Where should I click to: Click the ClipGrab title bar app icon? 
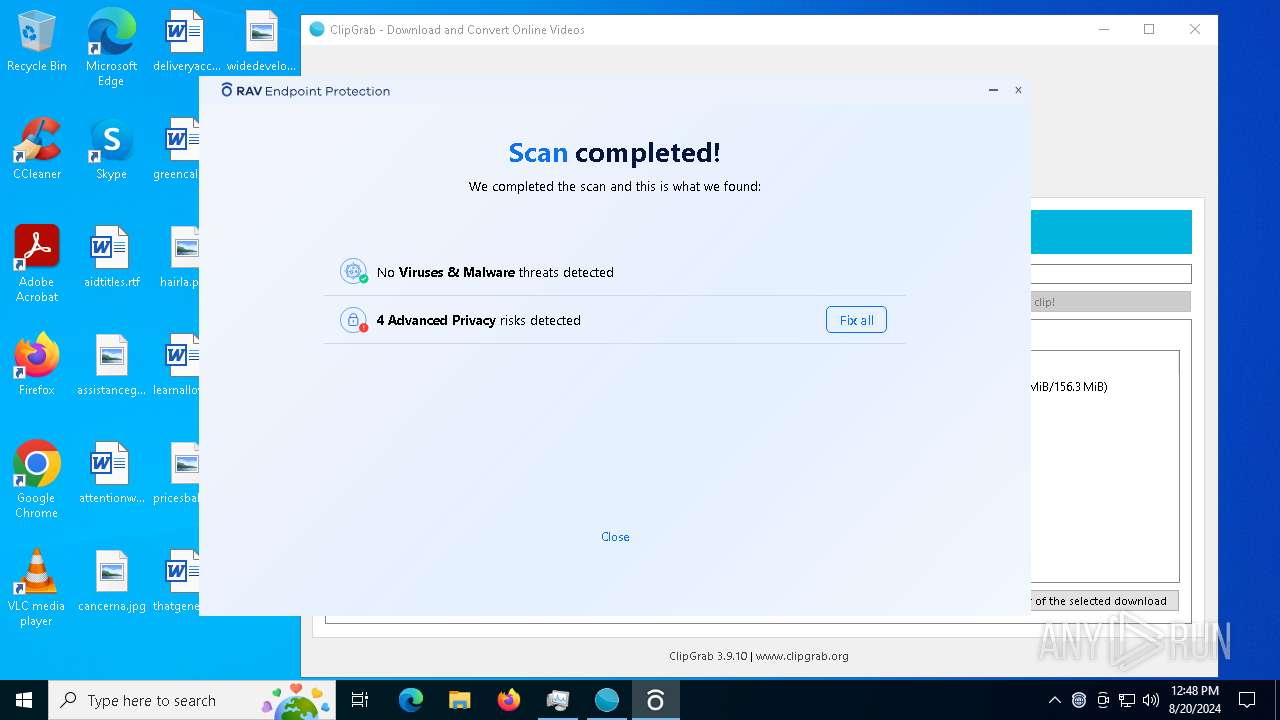pos(317,30)
